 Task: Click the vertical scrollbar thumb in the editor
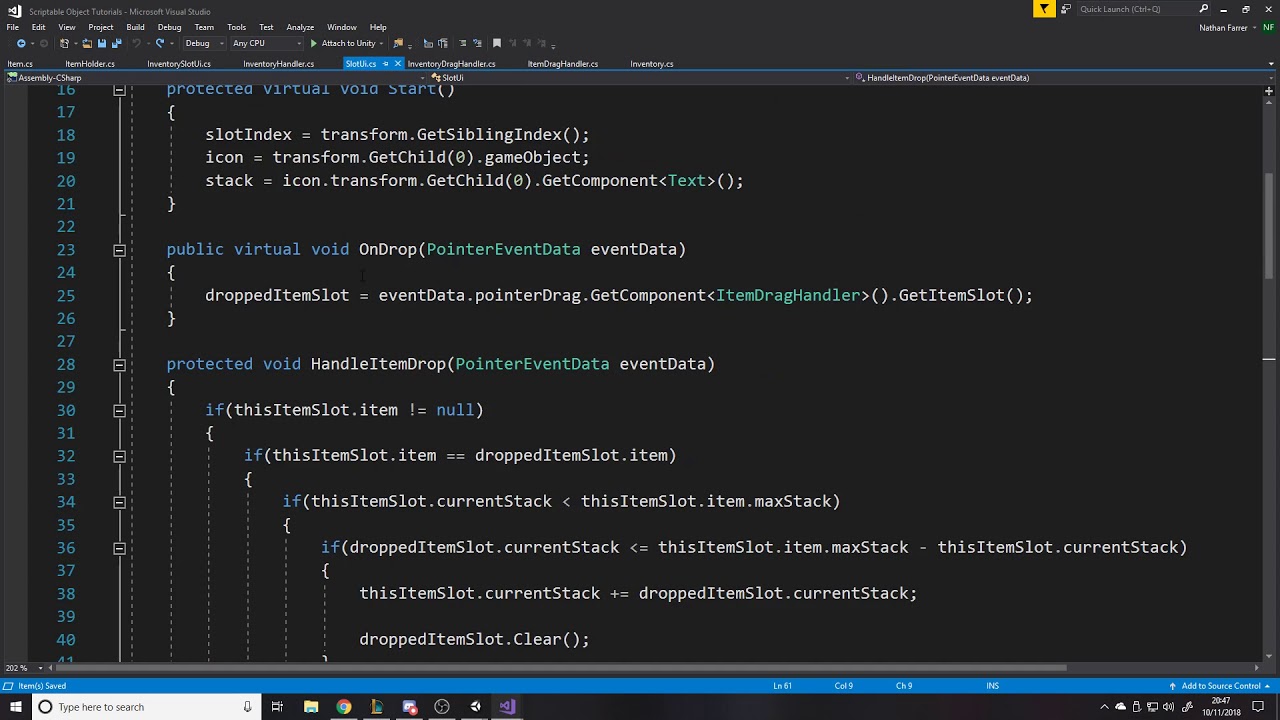tap(1269, 225)
